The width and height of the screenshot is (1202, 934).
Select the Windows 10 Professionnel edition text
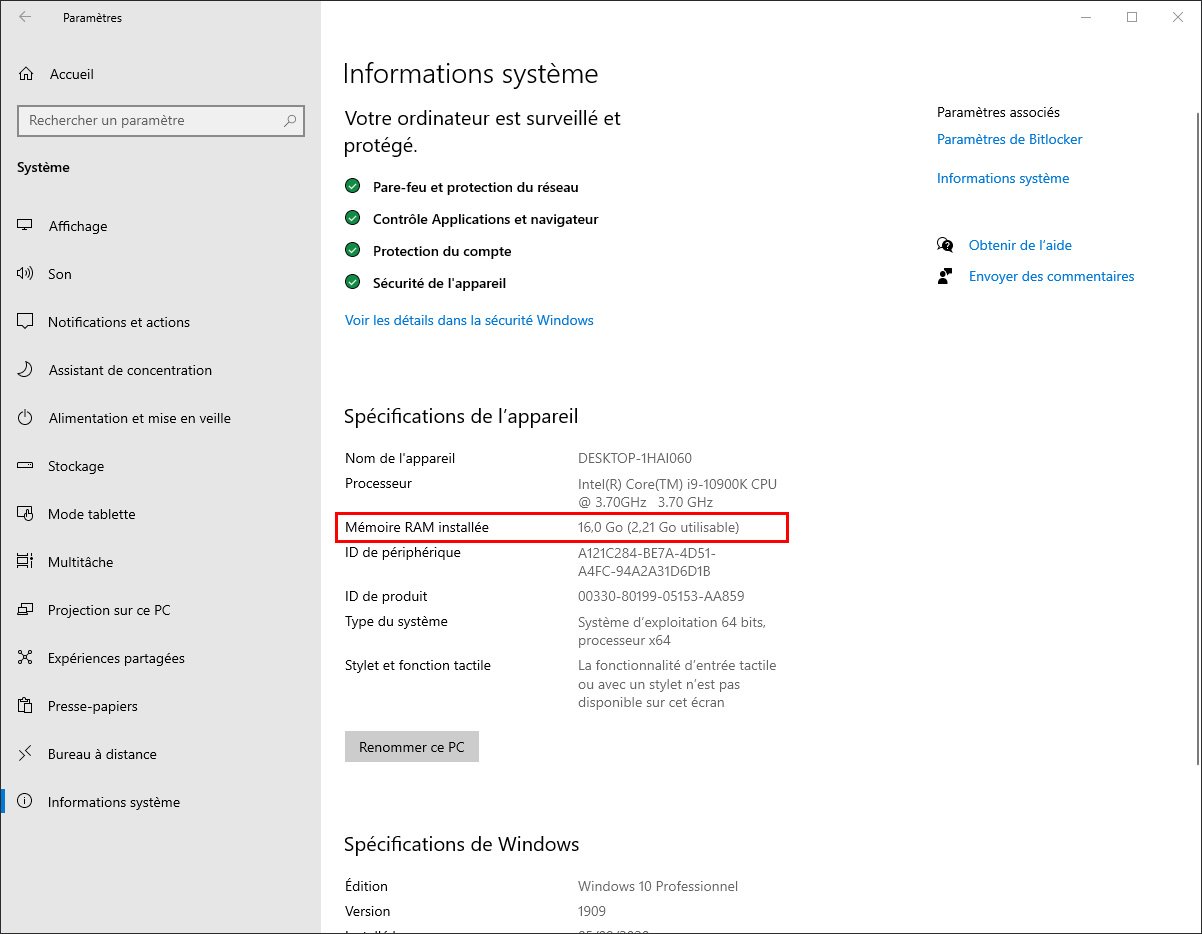[x=658, y=886]
